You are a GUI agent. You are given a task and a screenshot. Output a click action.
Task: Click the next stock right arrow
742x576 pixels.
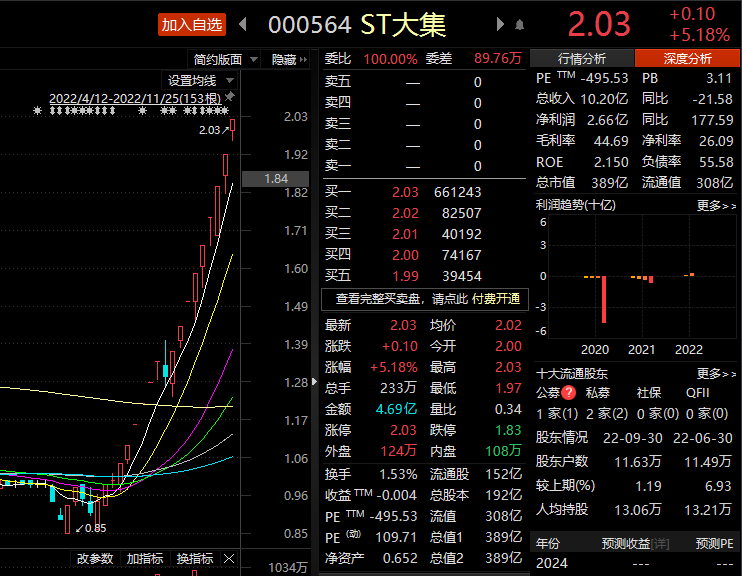pos(500,24)
